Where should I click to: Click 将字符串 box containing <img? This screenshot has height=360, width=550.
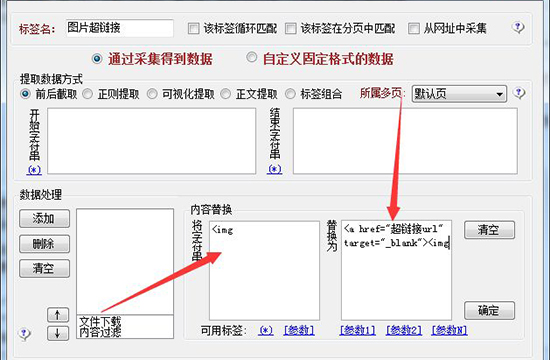pyautogui.click(x=264, y=270)
